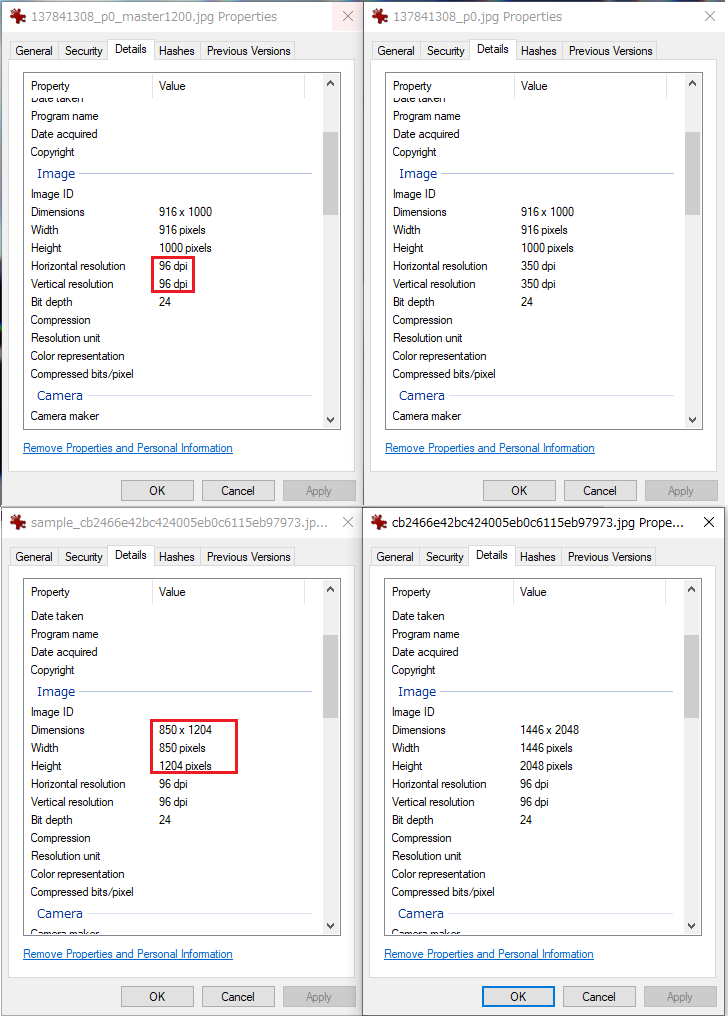
Task: Open General tab in cb2466e42bc424005eb0c6115eb97973.jpg Properties
Action: click(x=394, y=557)
